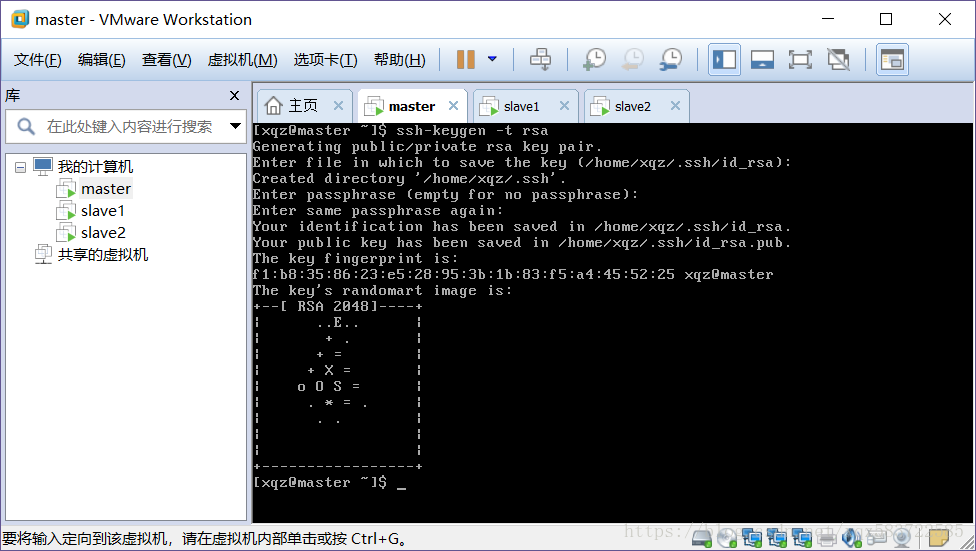The width and height of the screenshot is (976, 551).
Task: Click the 'ssh-keygen -t rsa' command text
Action: click(x=472, y=131)
